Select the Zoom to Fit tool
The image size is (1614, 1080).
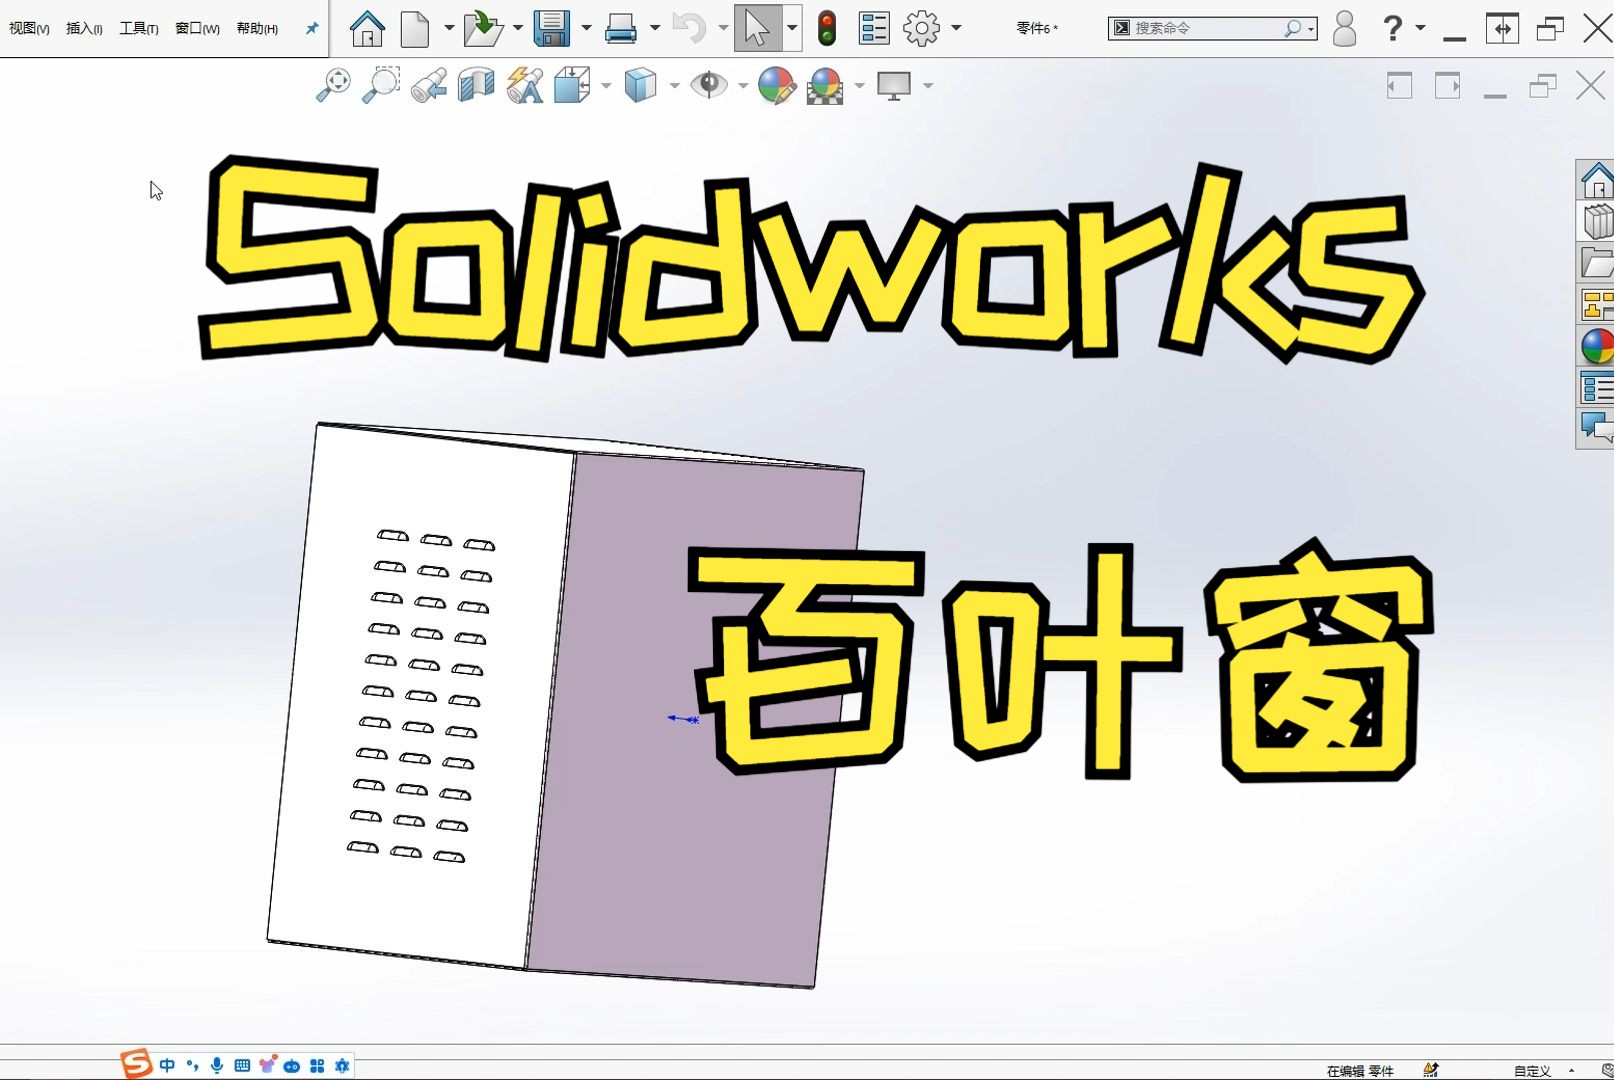click(x=336, y=85)
